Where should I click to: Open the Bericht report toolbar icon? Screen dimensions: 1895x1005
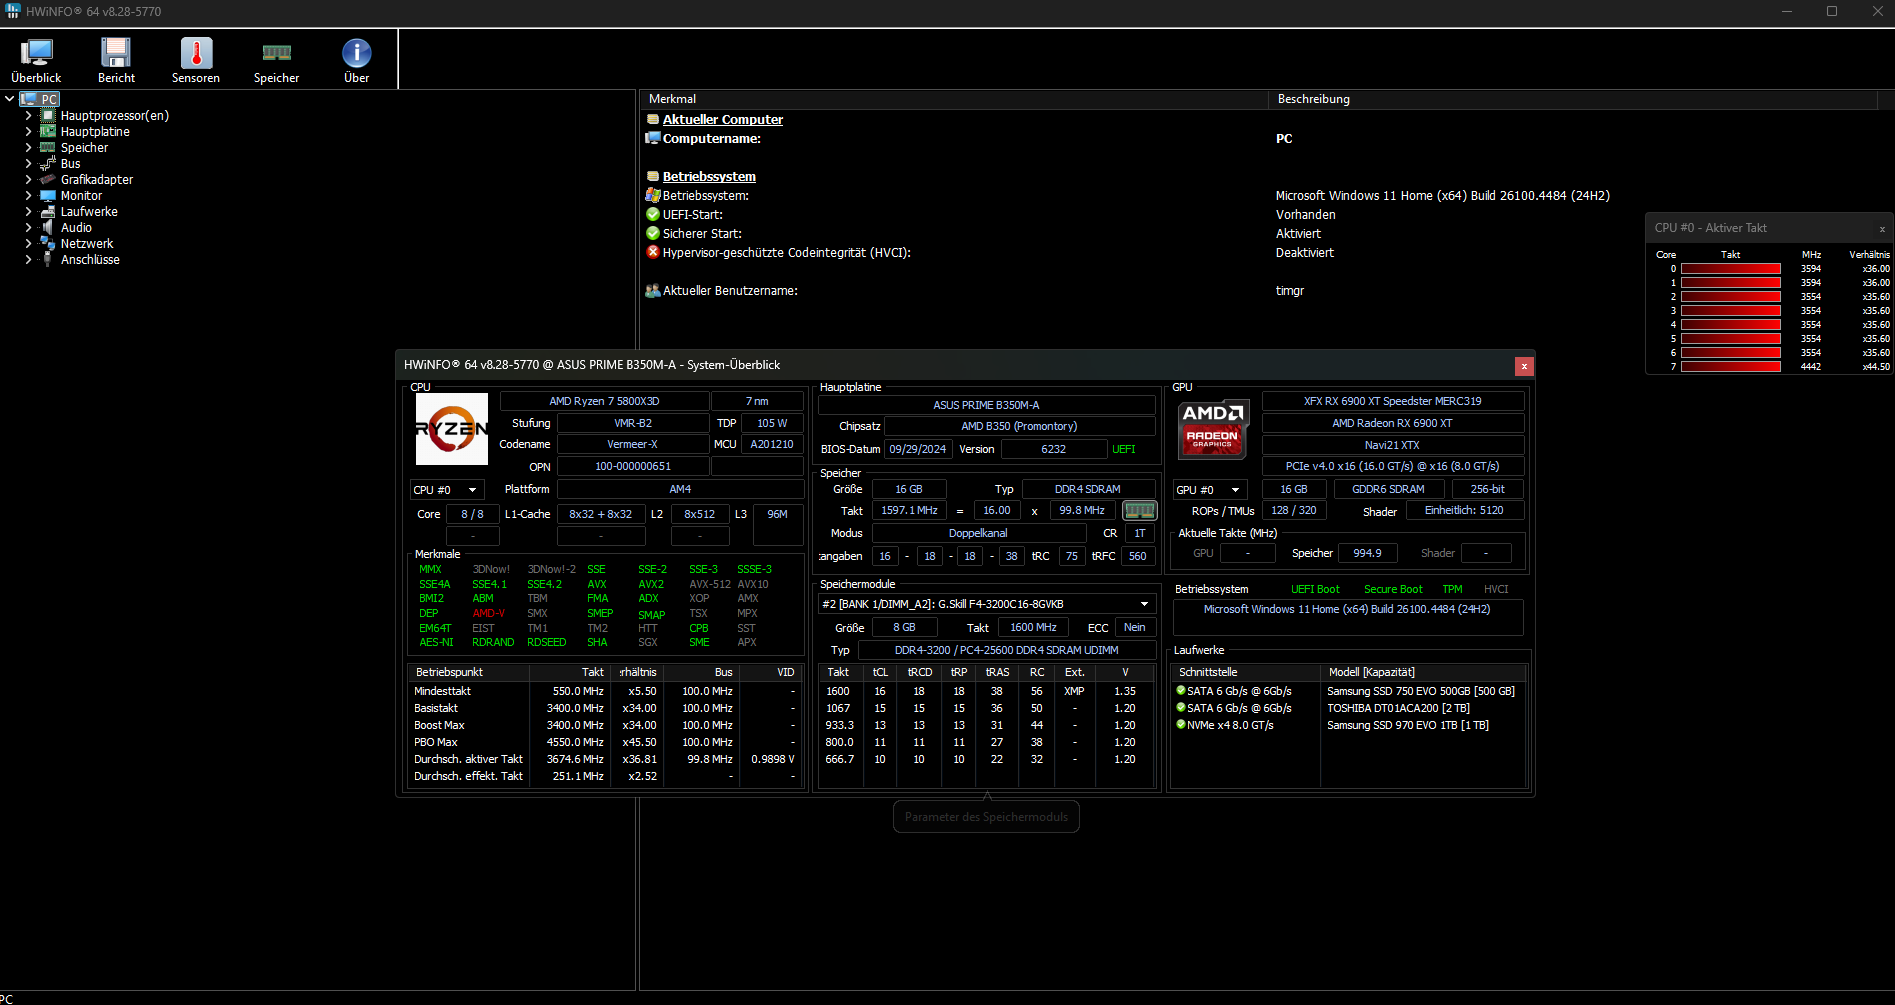[116, 60]
